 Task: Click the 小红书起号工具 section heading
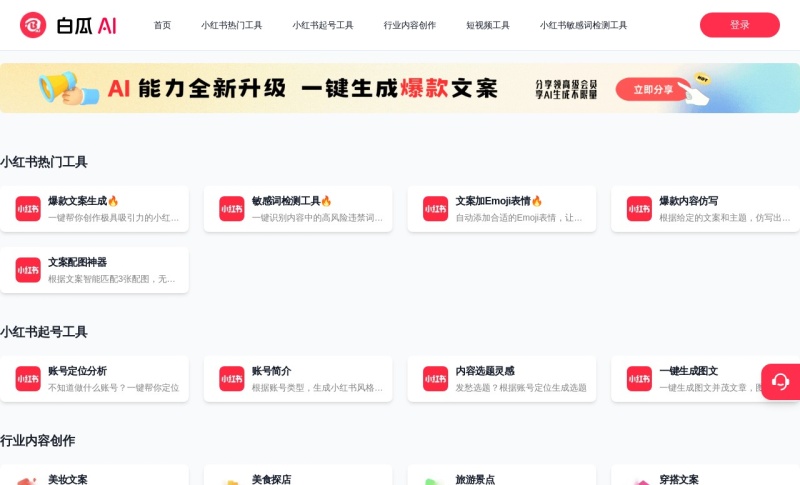[44, 332]
